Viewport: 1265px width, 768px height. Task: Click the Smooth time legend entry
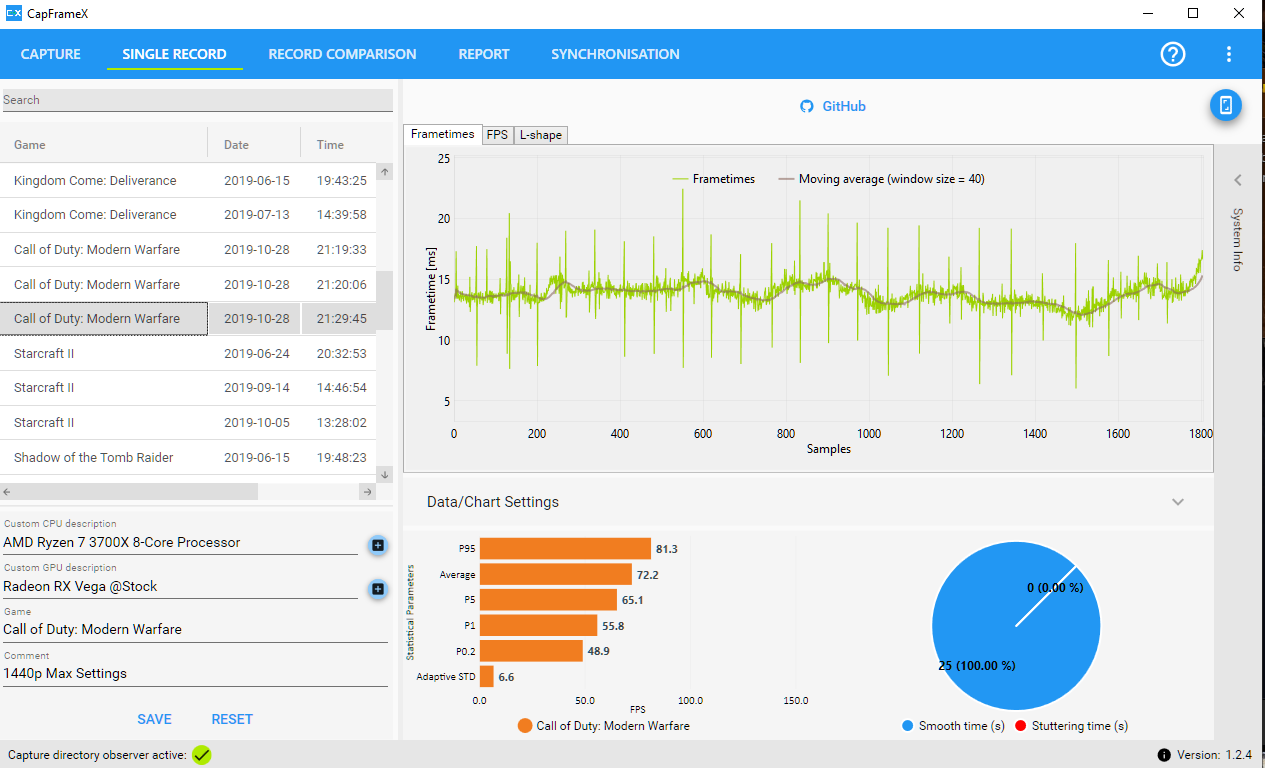coord(953,726)
